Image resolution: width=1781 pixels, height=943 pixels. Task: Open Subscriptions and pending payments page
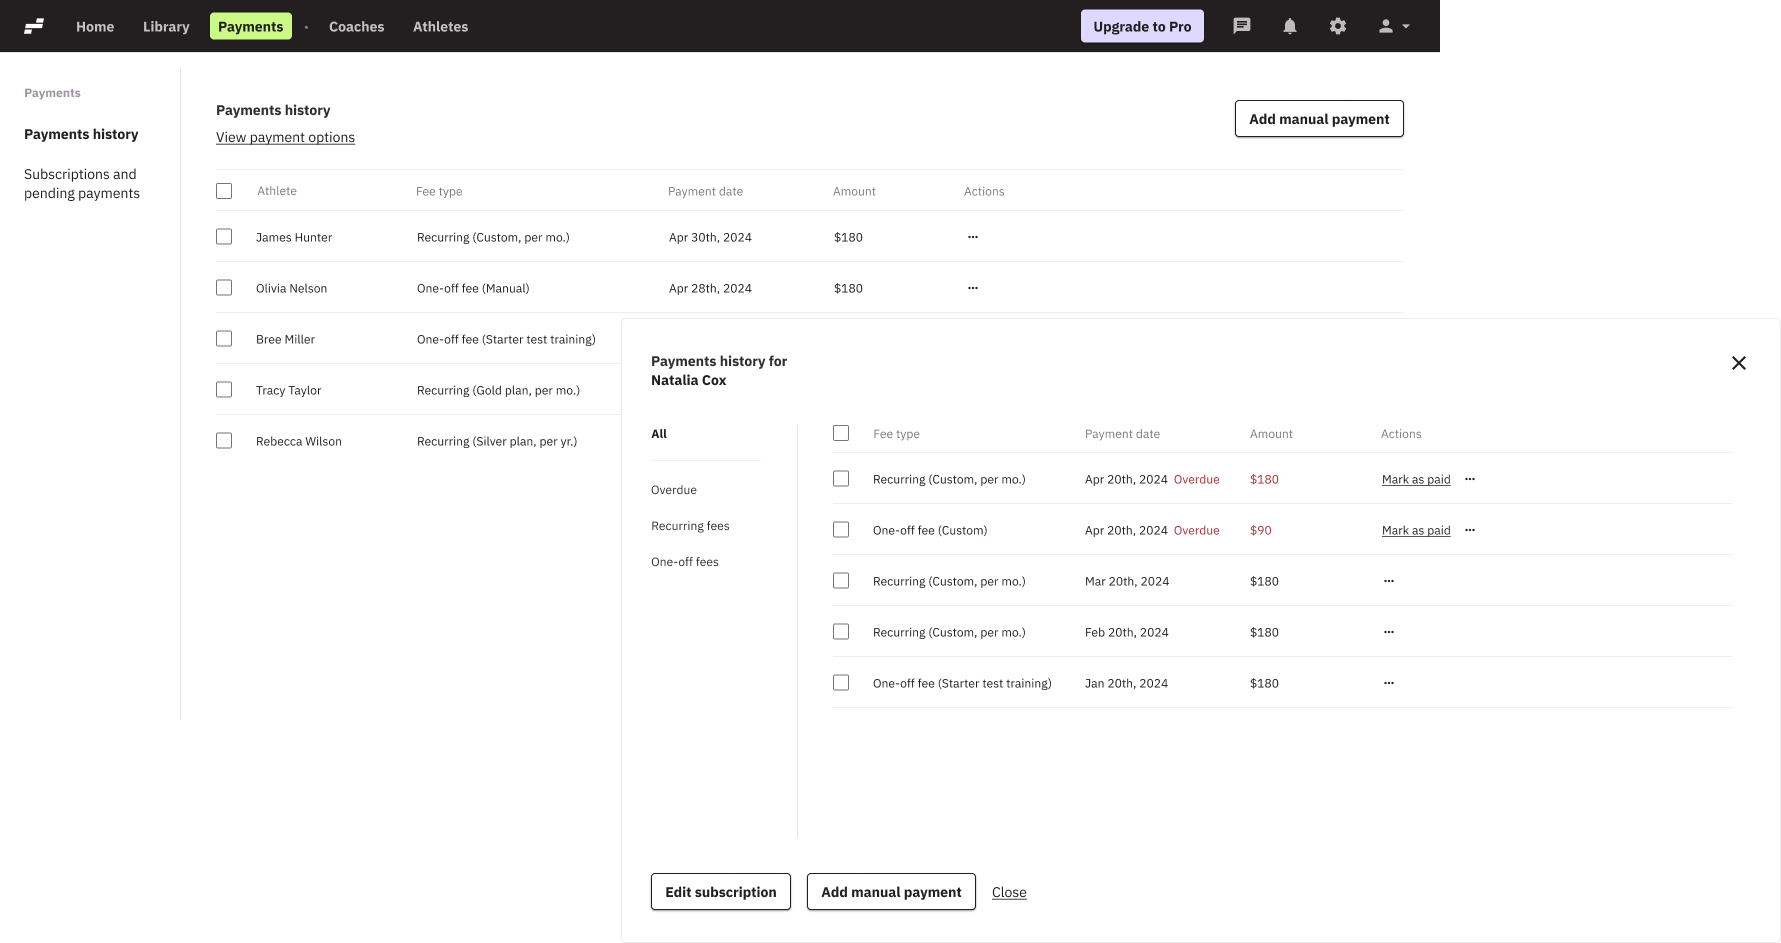pyautogui.click(x=82, y=184)
